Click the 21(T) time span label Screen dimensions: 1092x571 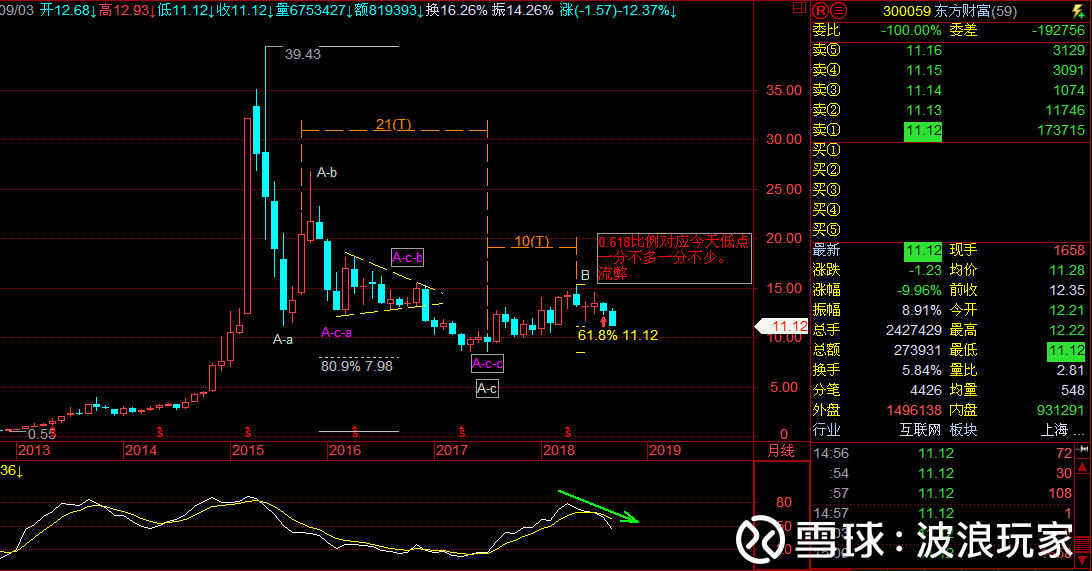point(393,124)
